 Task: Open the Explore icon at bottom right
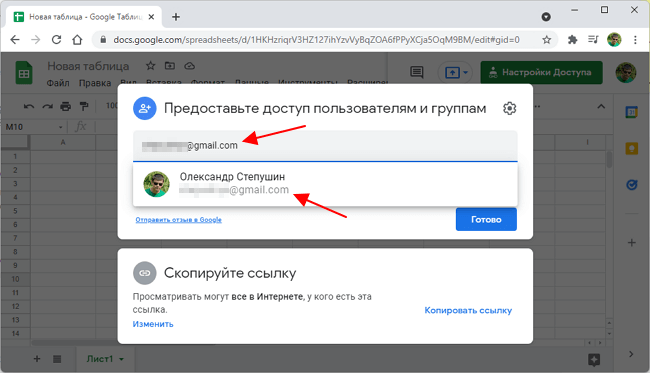coord(594,360)
